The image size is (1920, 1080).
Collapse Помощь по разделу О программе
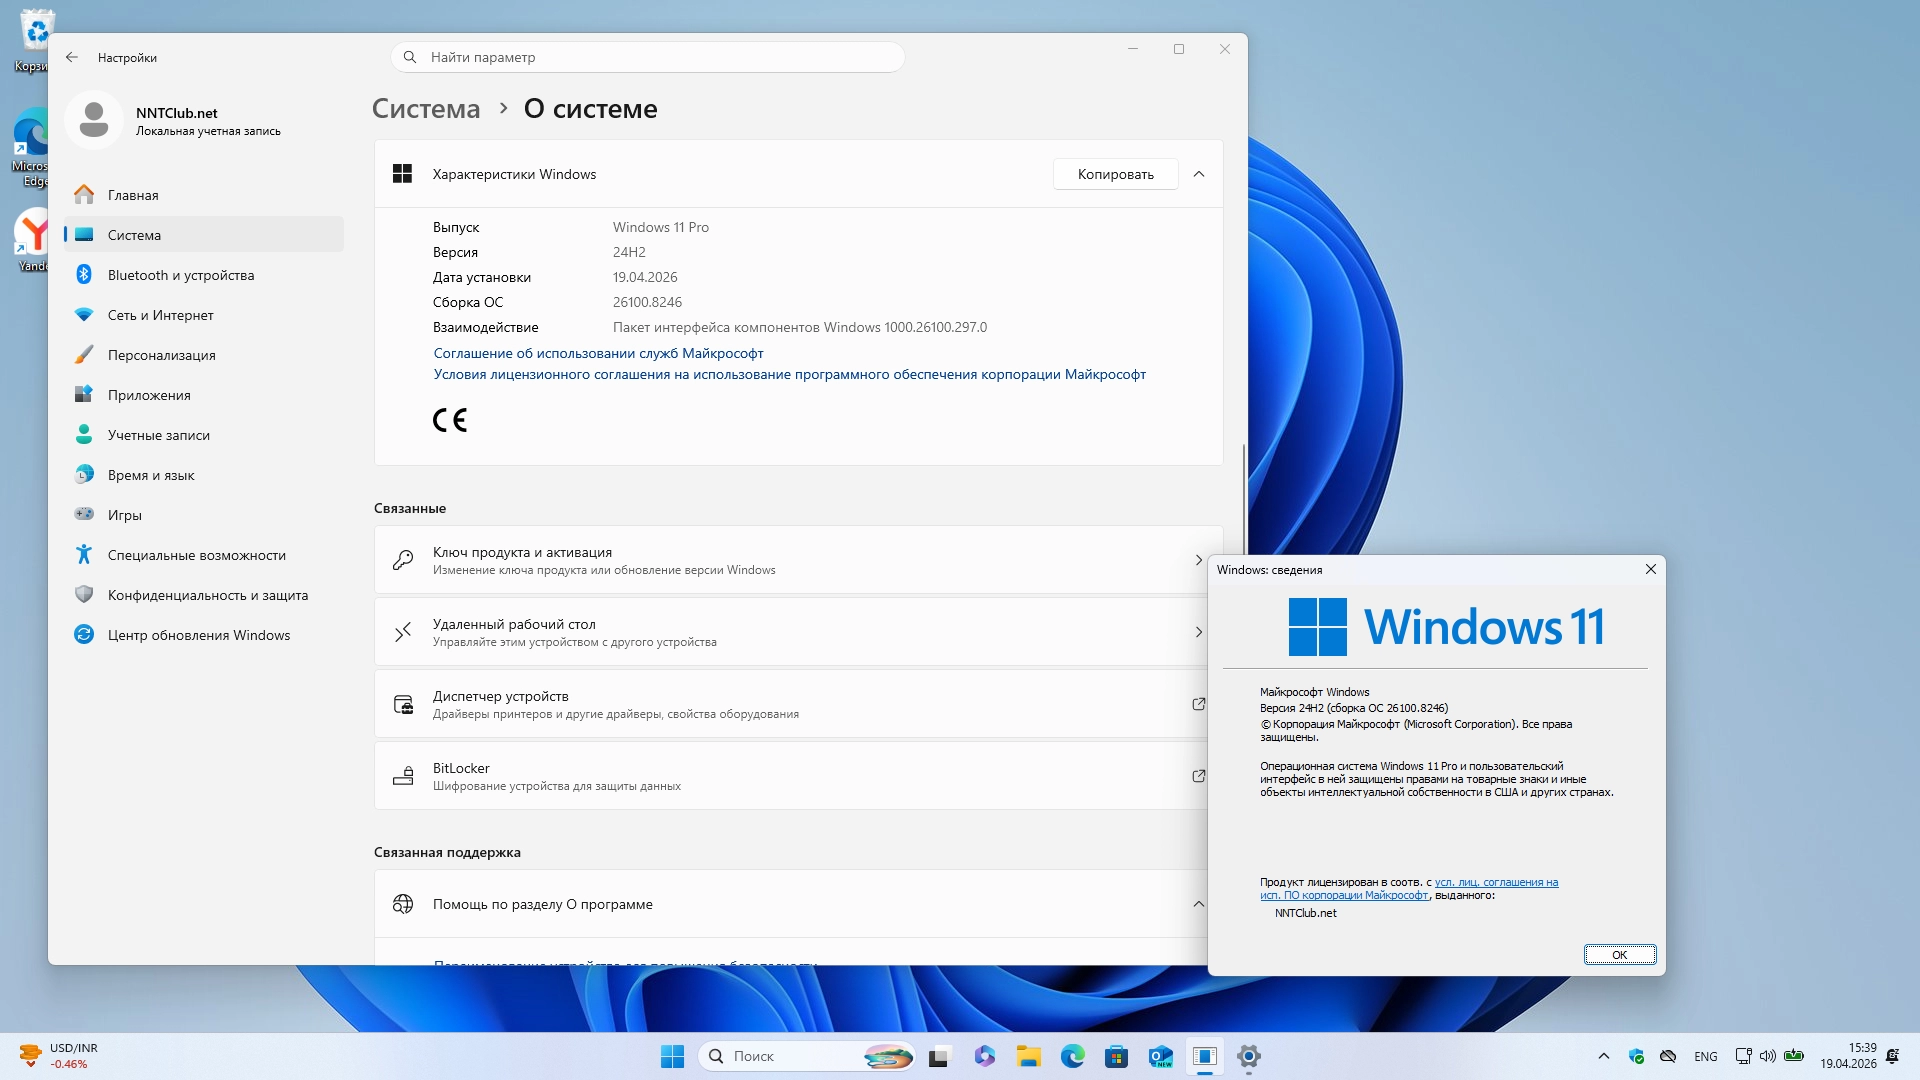[x=1199, y=904]
